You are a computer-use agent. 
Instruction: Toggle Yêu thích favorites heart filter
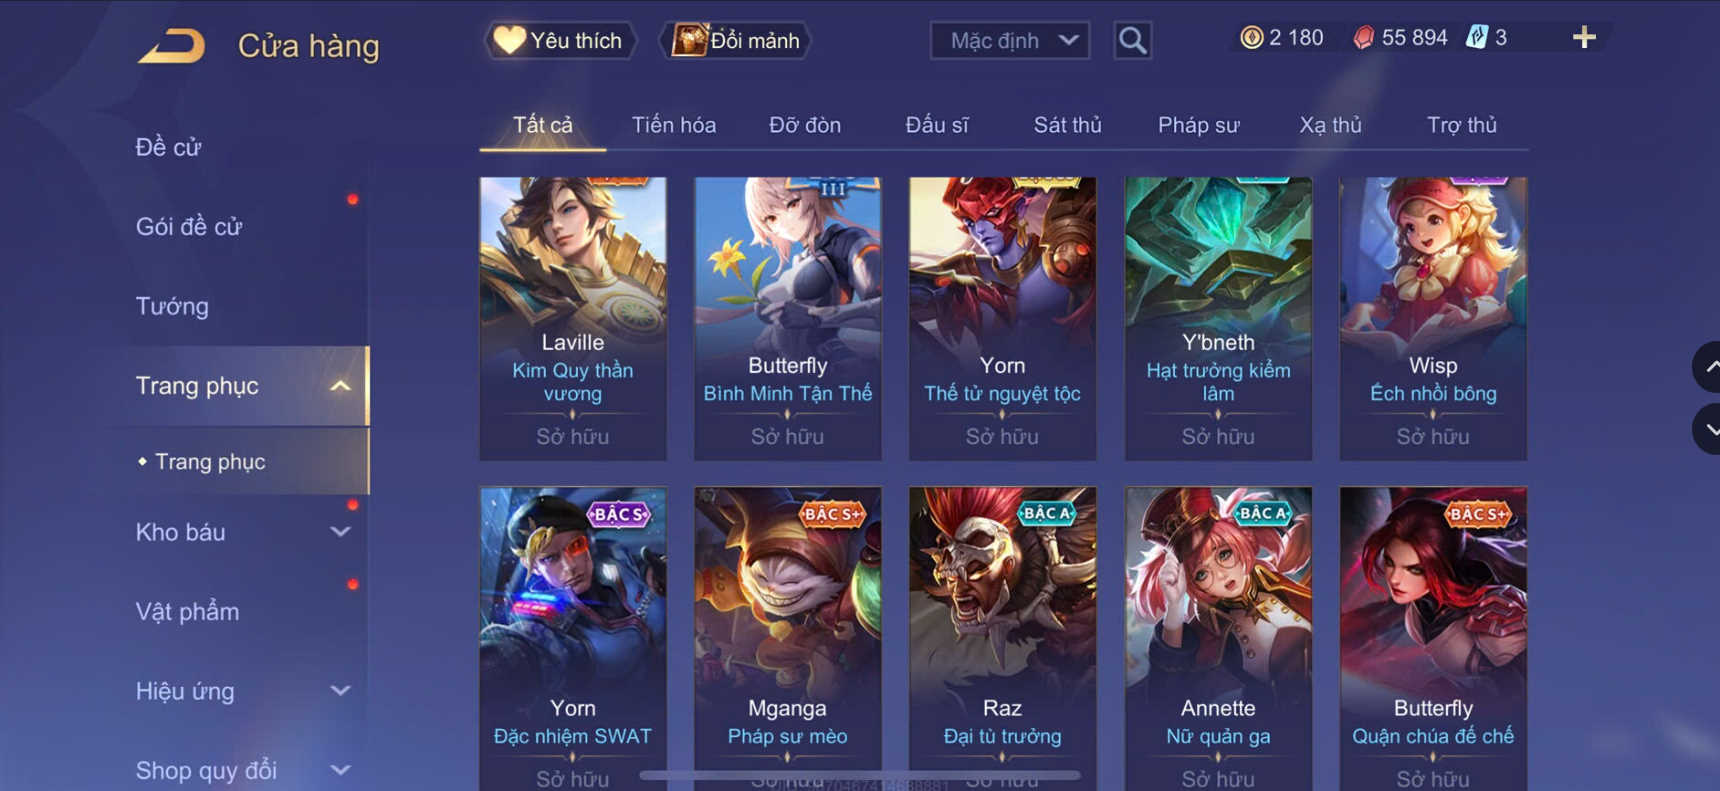coord(560,41)
